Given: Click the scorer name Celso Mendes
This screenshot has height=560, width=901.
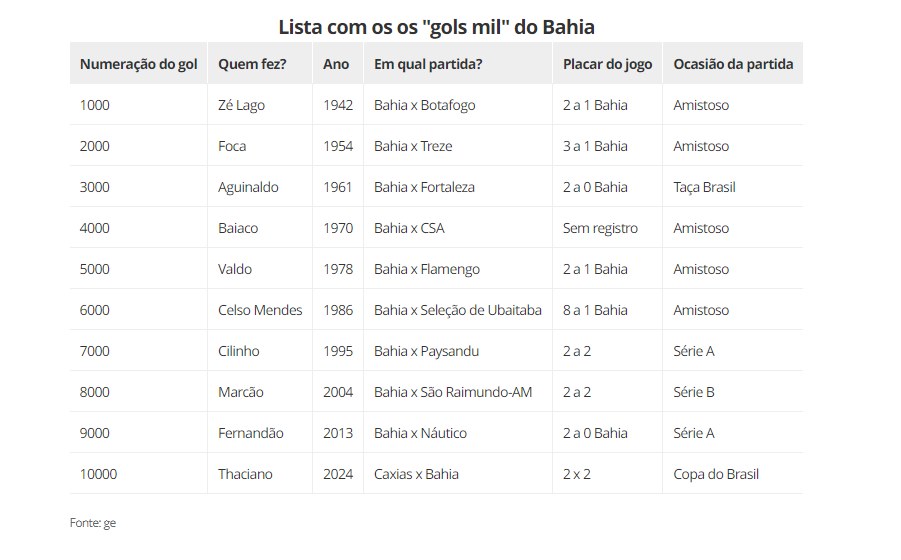Looking at the screenshot, I should [x=260, y=310].
